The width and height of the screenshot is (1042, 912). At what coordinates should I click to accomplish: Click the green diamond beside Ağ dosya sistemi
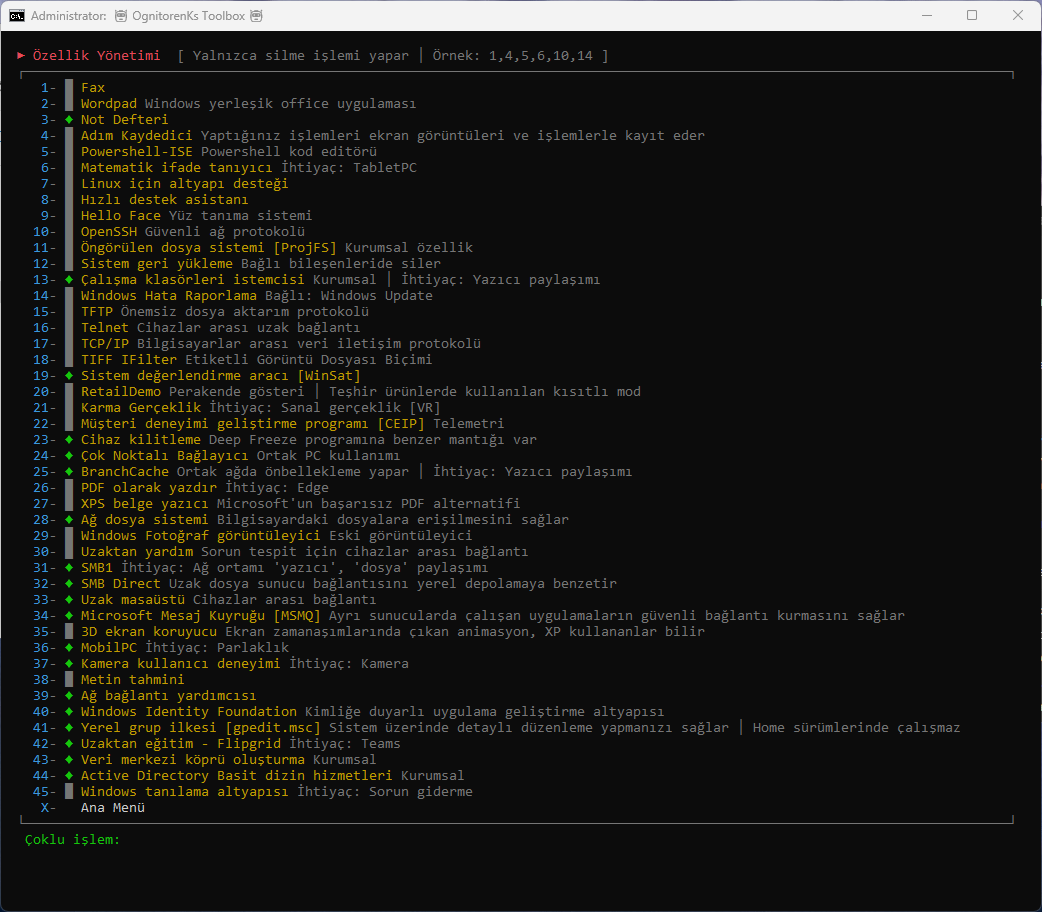69,520
